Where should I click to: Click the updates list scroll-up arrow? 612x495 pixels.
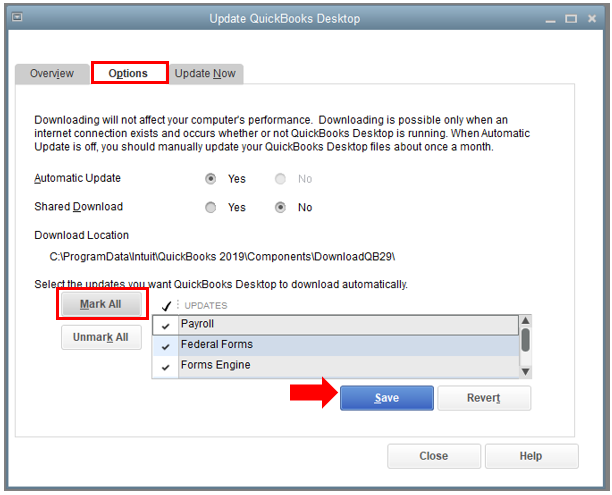[x=525, y=321]
